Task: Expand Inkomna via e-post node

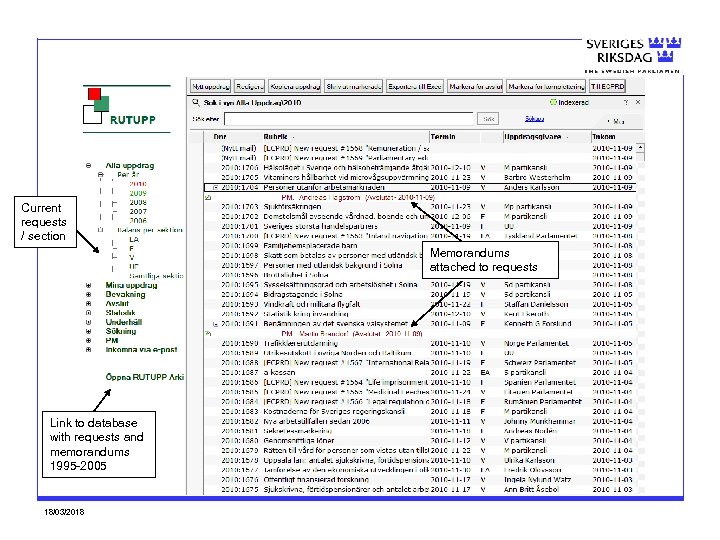Action: (89, 349)
